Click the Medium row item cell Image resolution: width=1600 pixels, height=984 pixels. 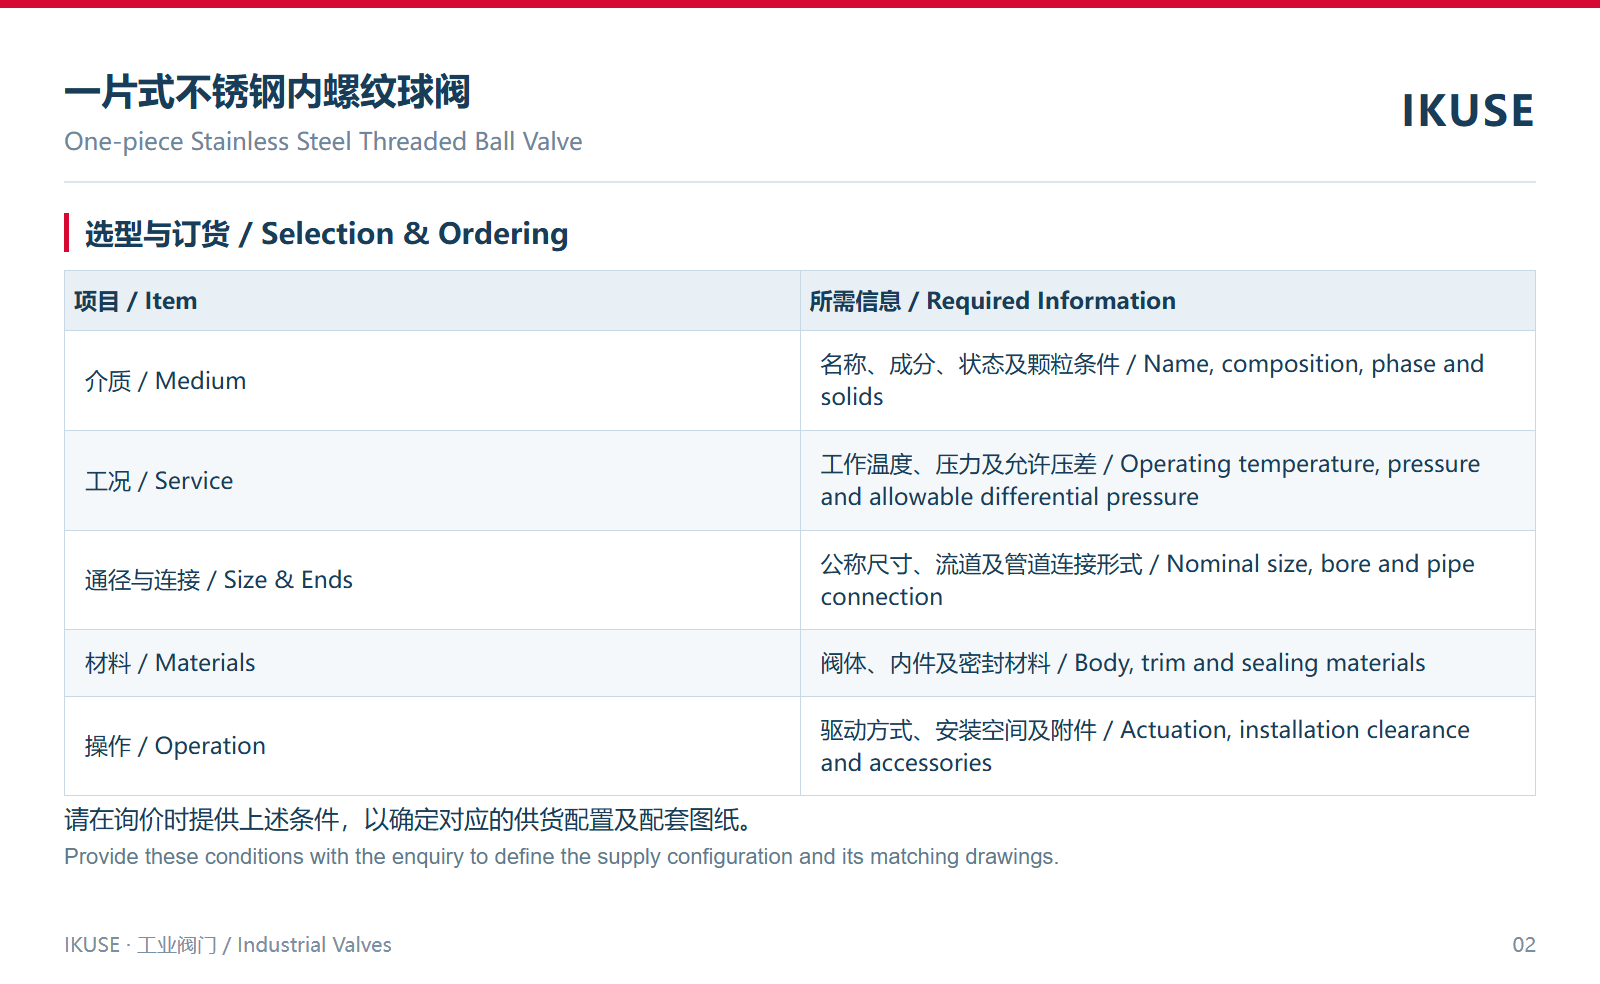(x=432, y=381)
